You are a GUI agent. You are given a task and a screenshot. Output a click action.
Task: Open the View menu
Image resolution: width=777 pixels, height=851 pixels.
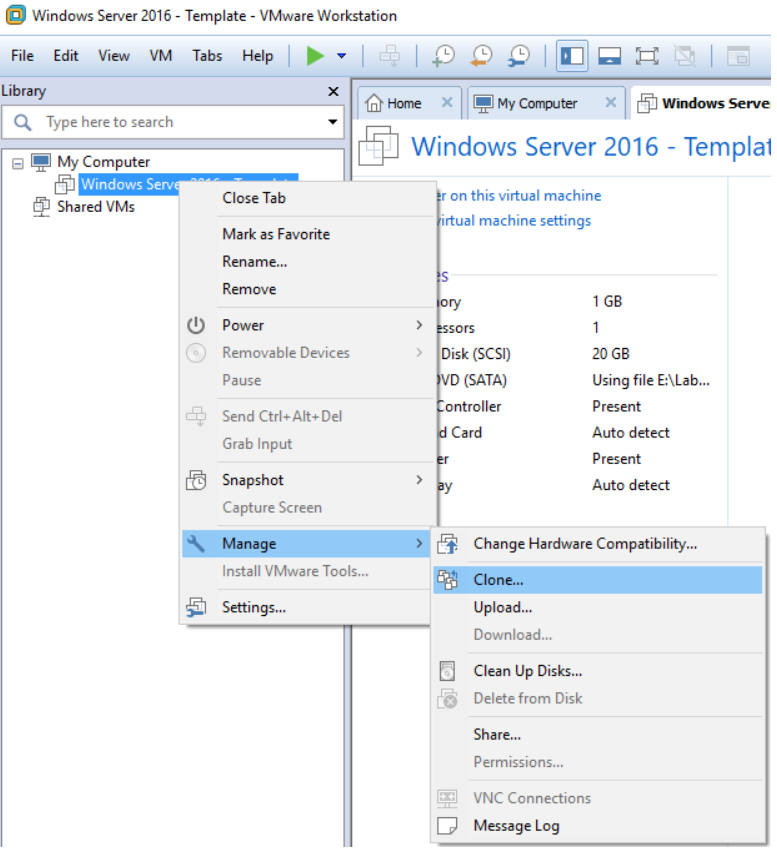click(x=113, y=56)
